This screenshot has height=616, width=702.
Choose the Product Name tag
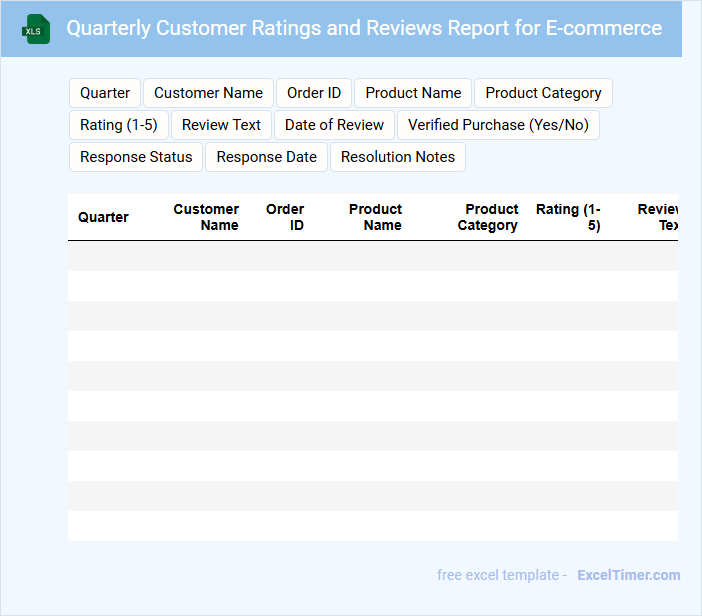click(413, 93)
